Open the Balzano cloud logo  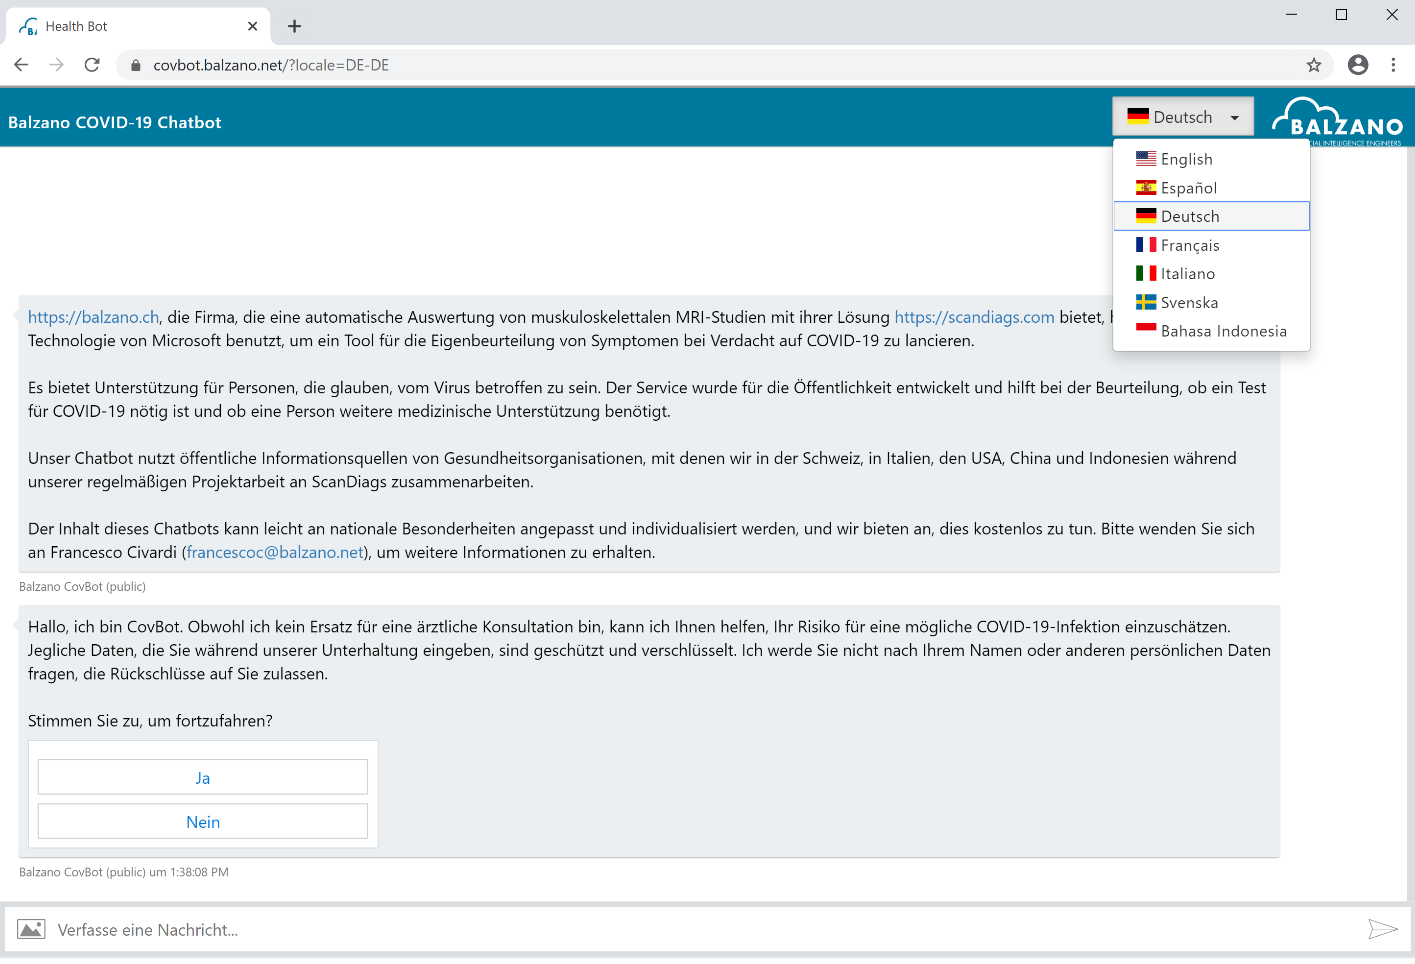point(1337,121)
